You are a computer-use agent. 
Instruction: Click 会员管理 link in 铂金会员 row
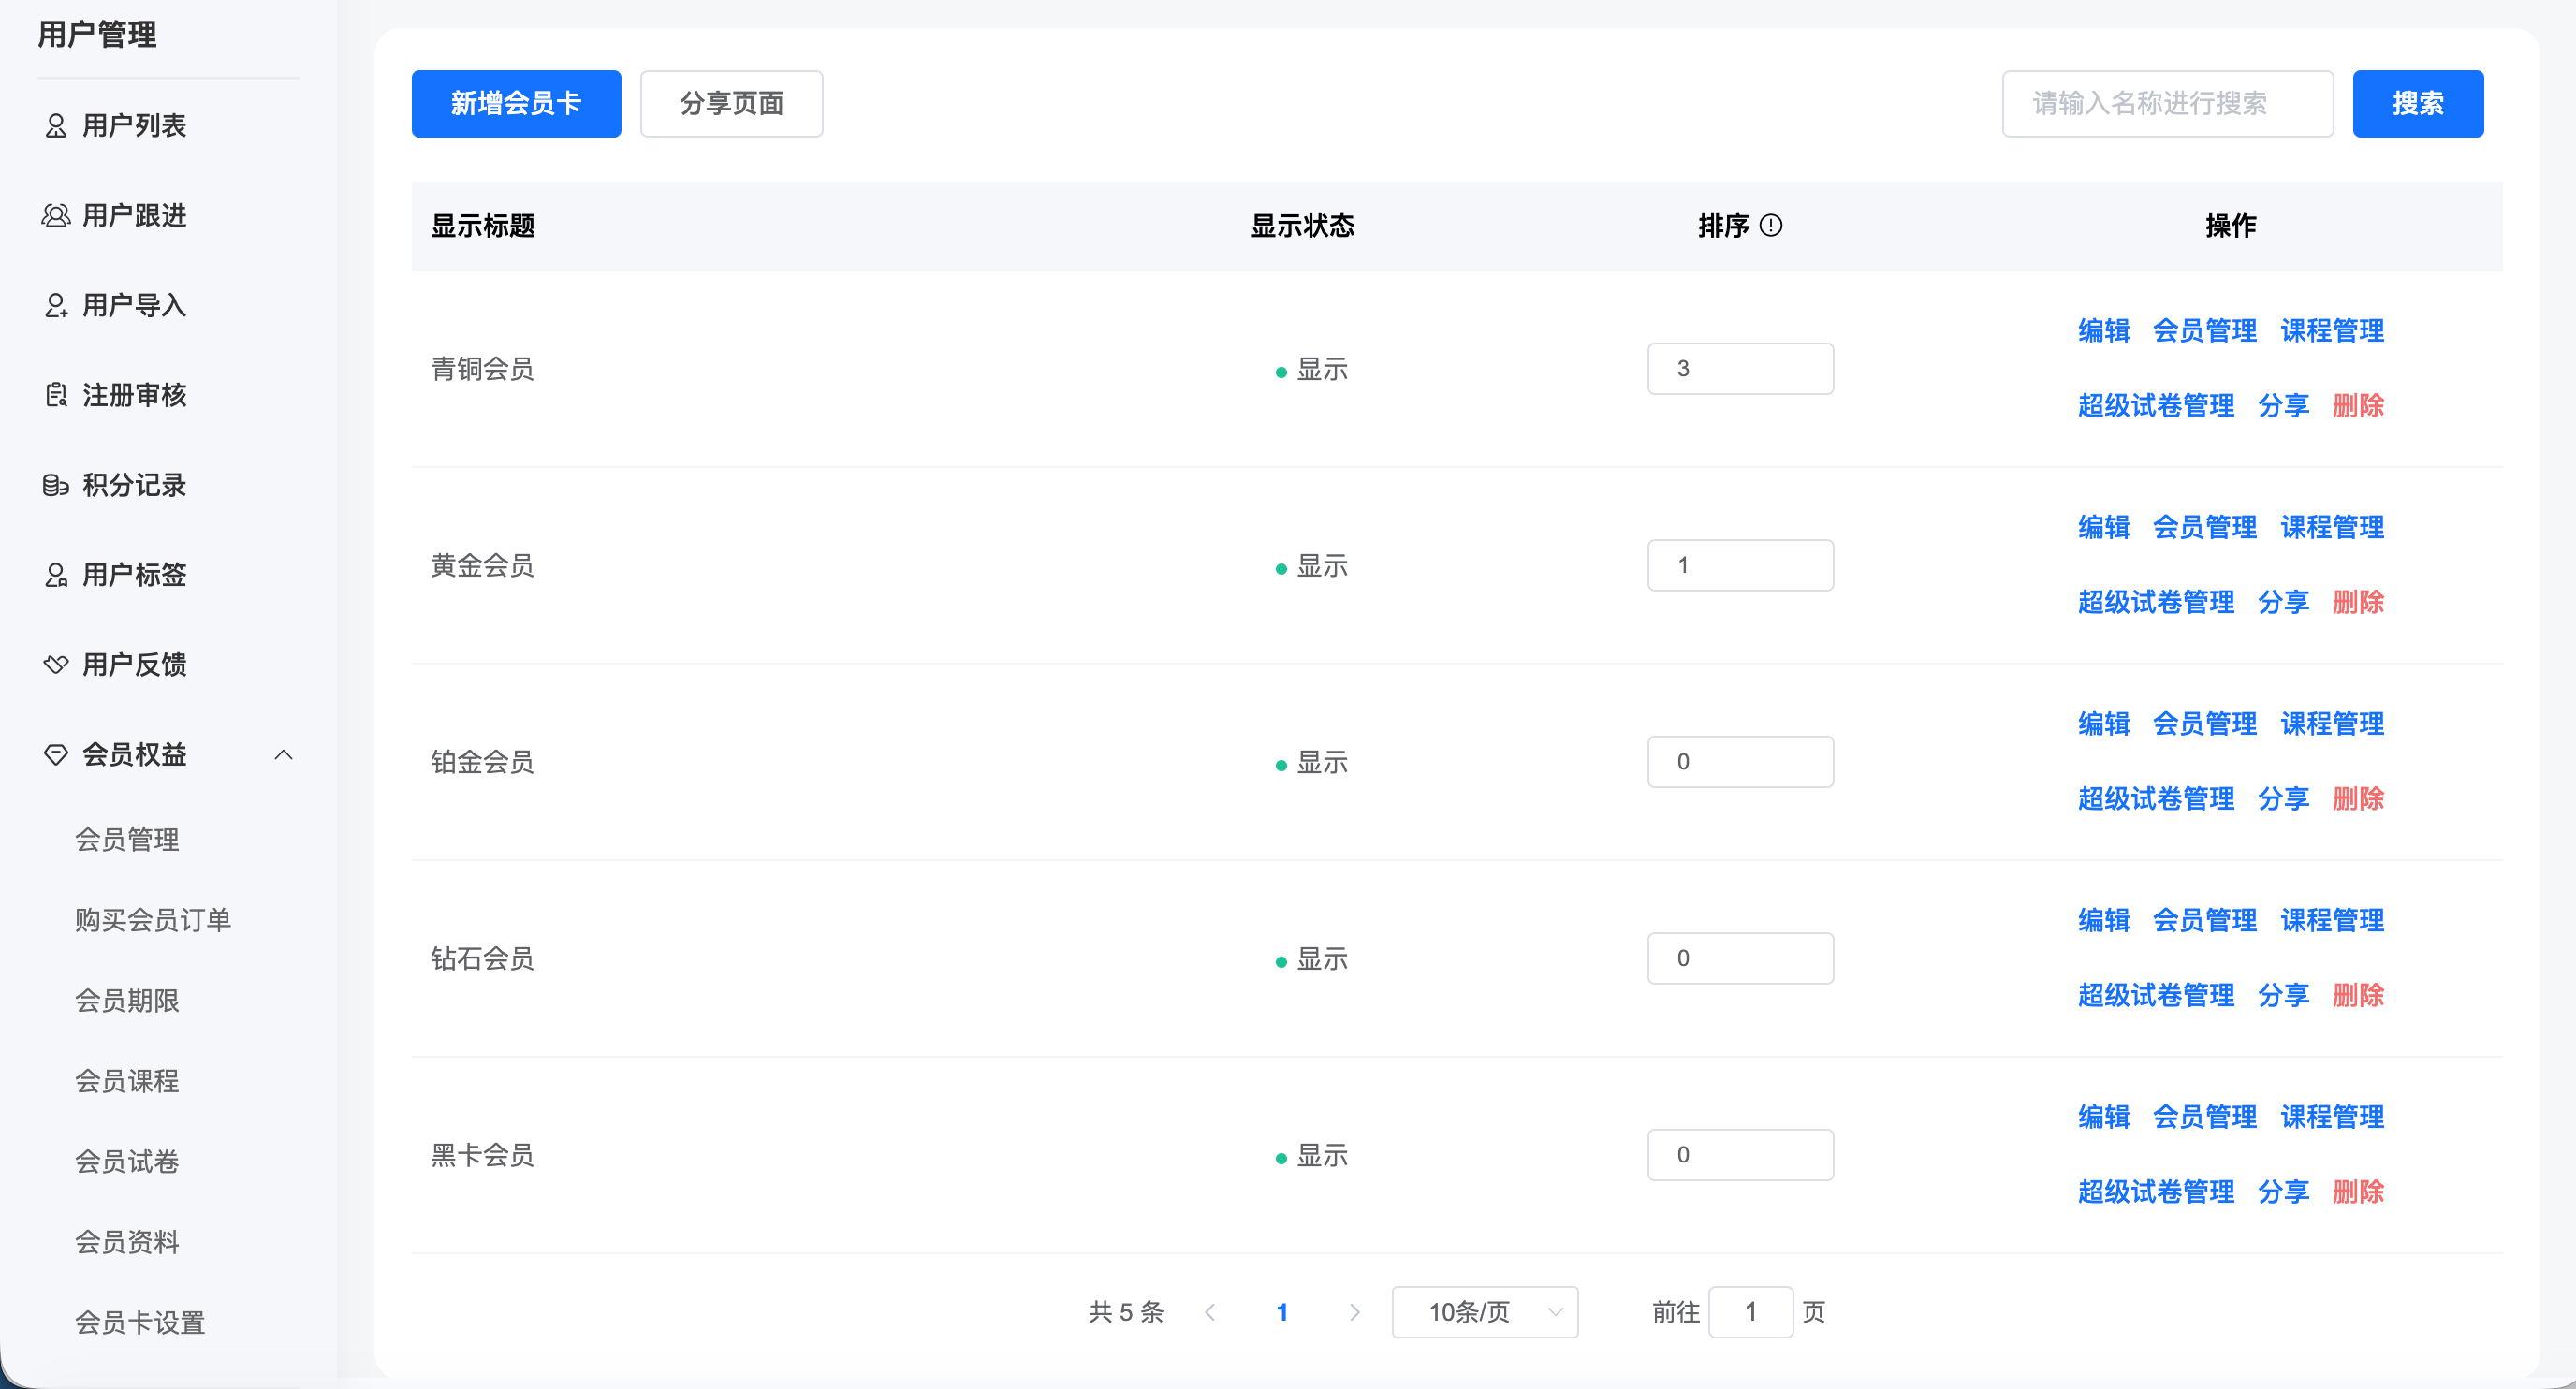click(2204, 724)
